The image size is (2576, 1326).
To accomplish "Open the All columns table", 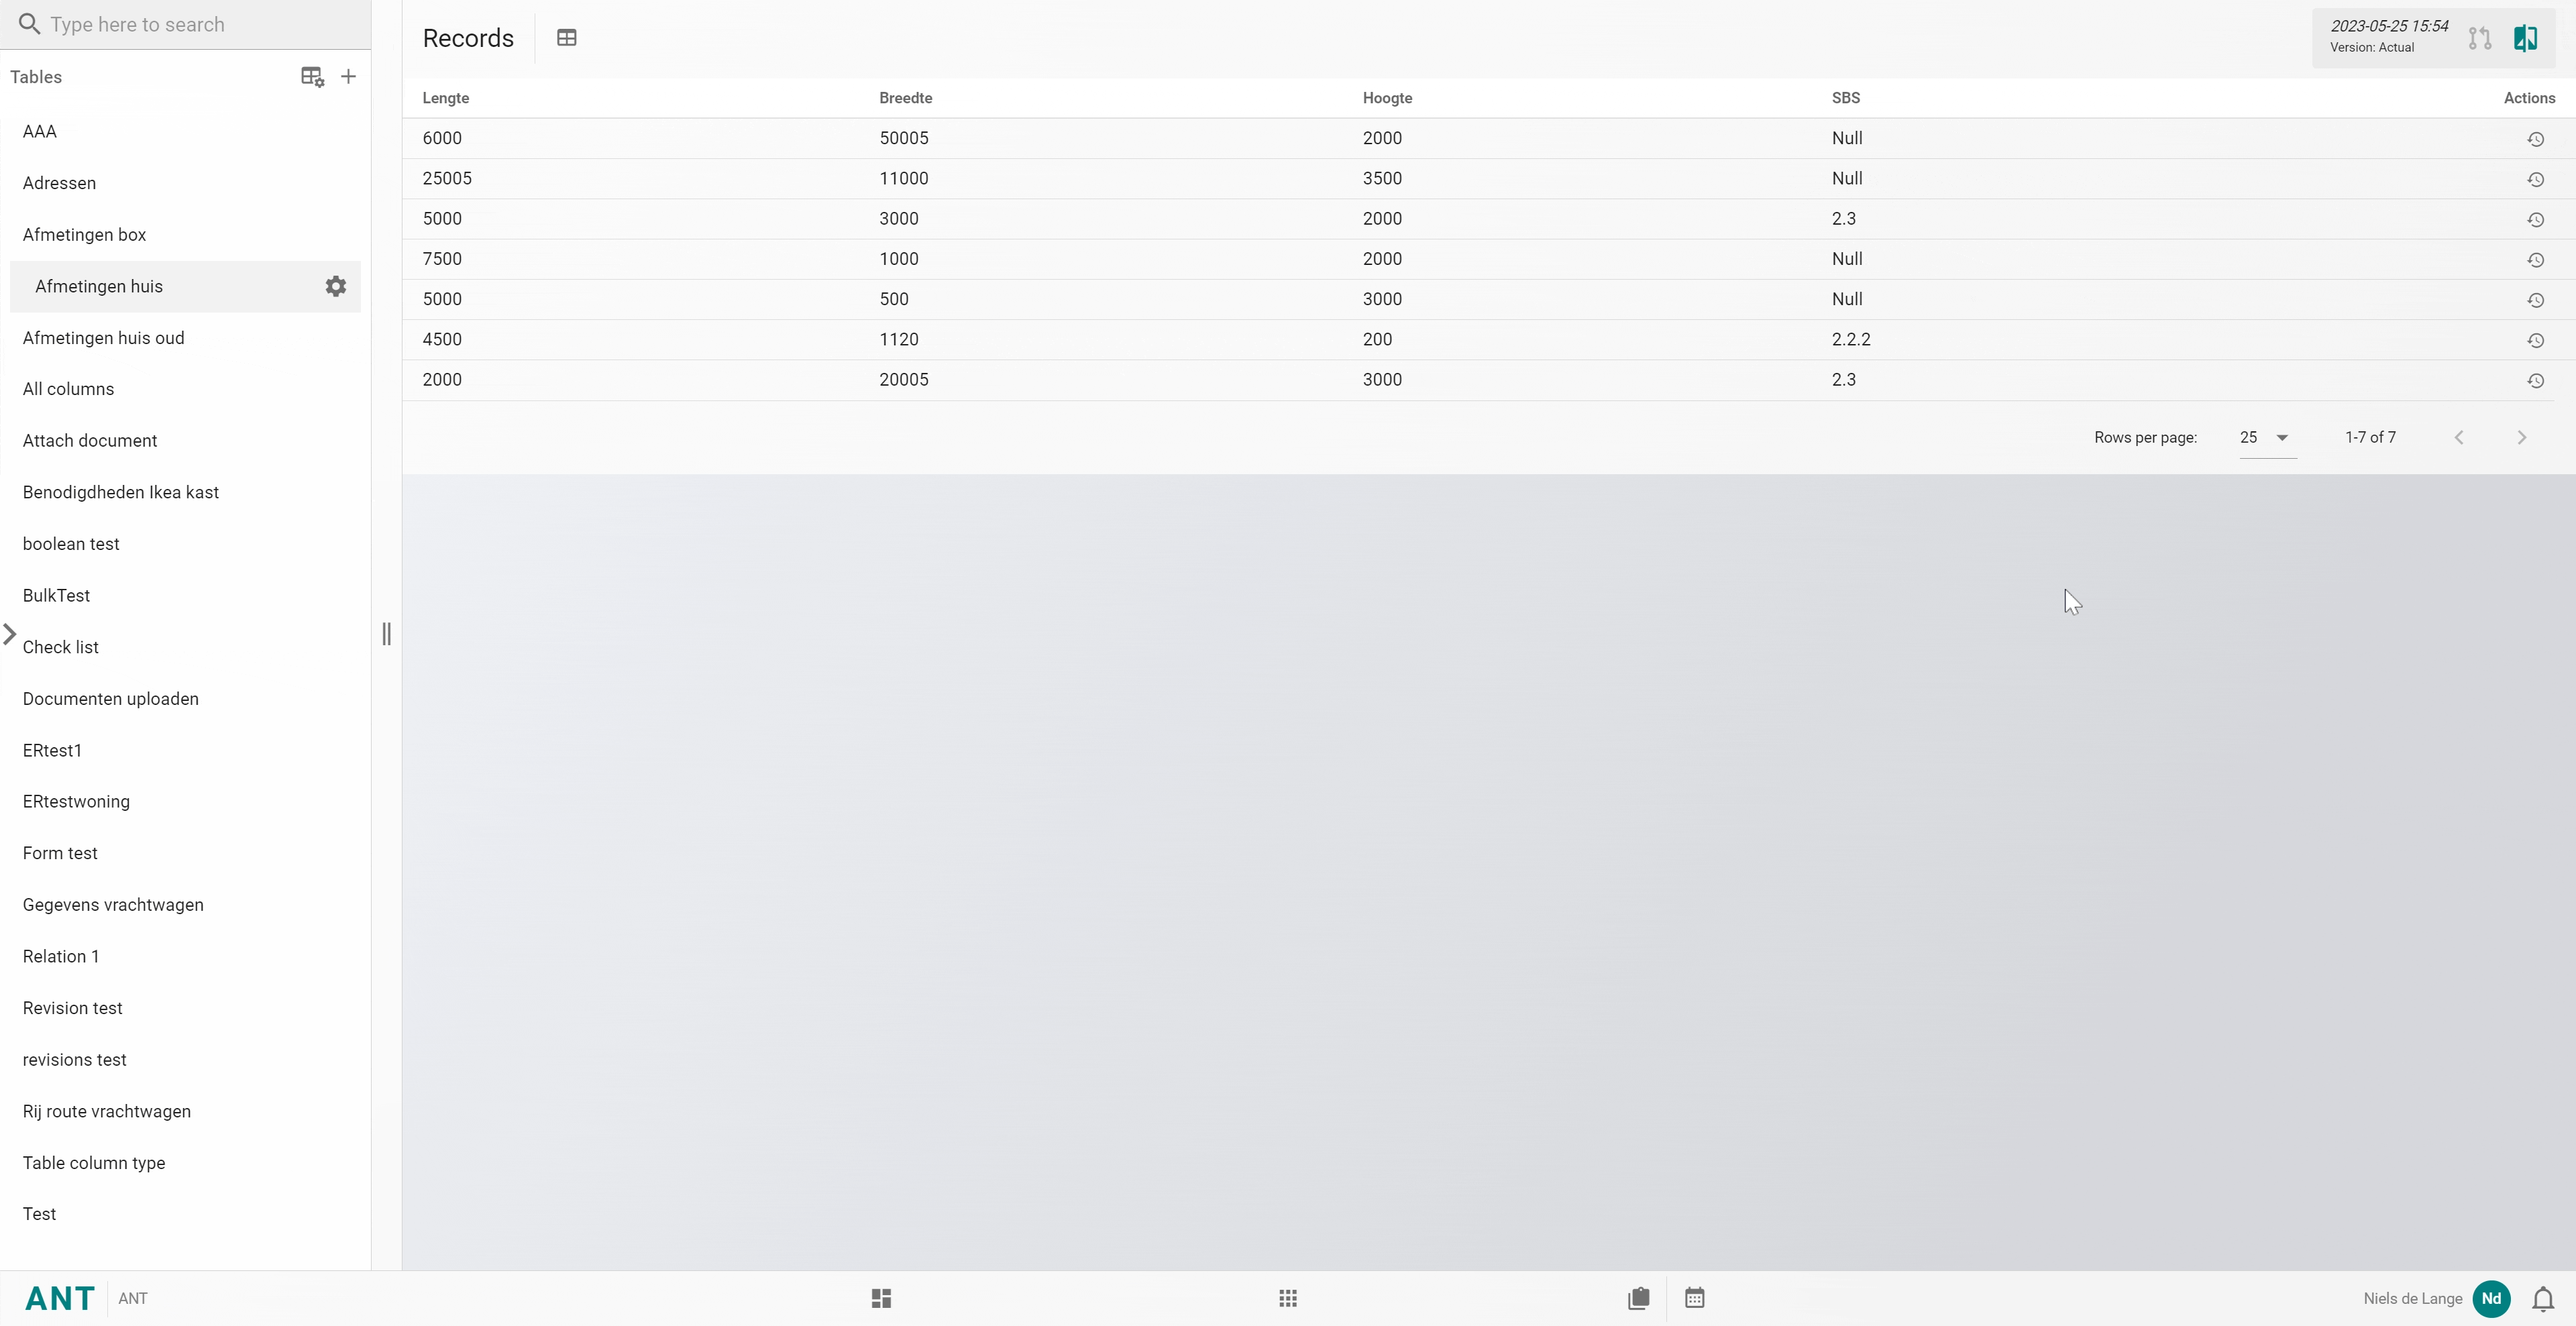I will tap(185, 389).
